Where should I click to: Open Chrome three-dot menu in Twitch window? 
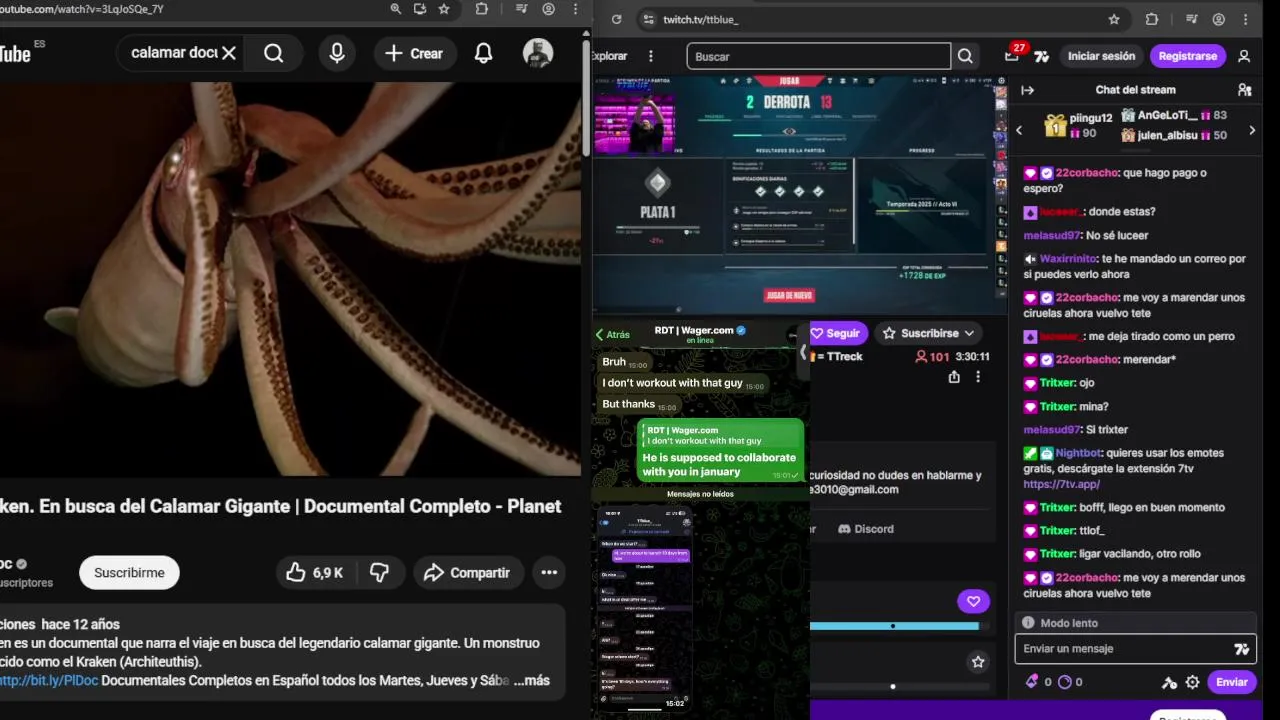tap(1246, 19)
